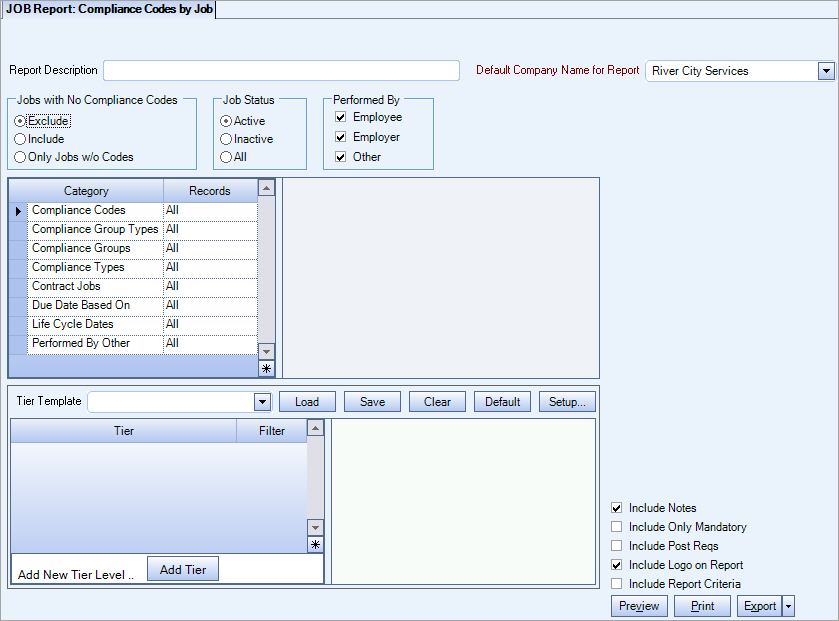Open the Export split-button arrow
The height and width of the screenshot is (621, 839).
pyautogui.click(x=787, y=606)
